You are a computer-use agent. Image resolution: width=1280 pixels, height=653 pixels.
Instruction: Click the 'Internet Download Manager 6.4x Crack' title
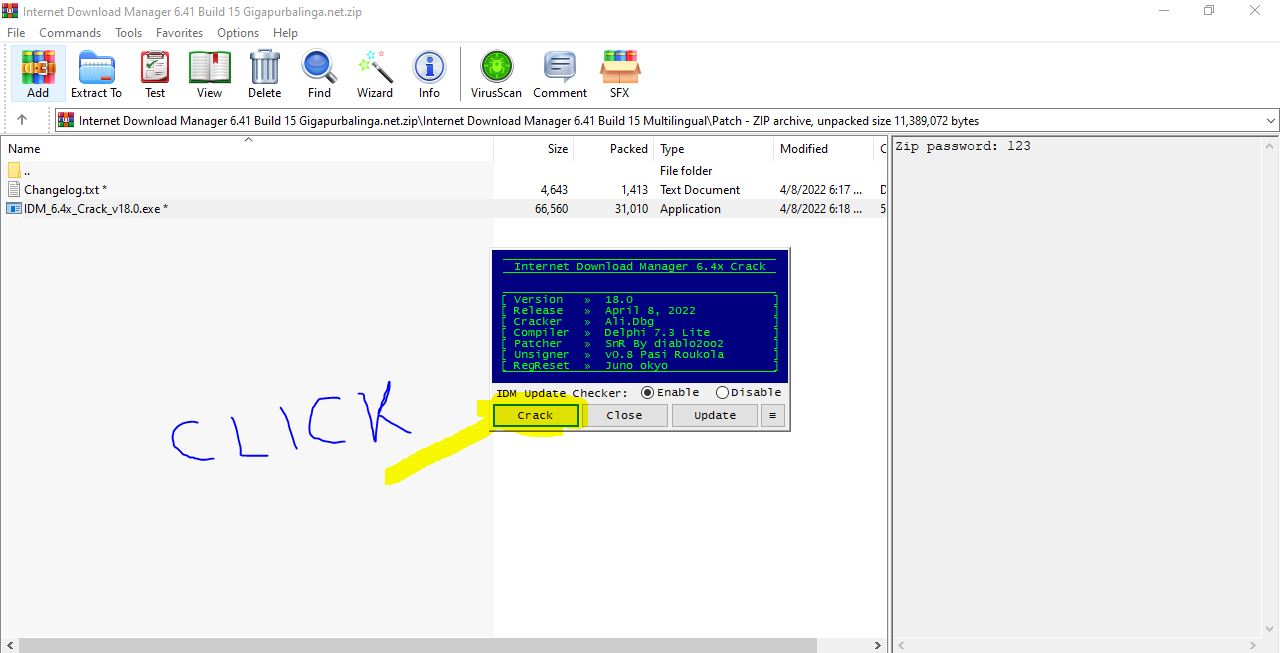pyautogui.click(x=640, y=267)
